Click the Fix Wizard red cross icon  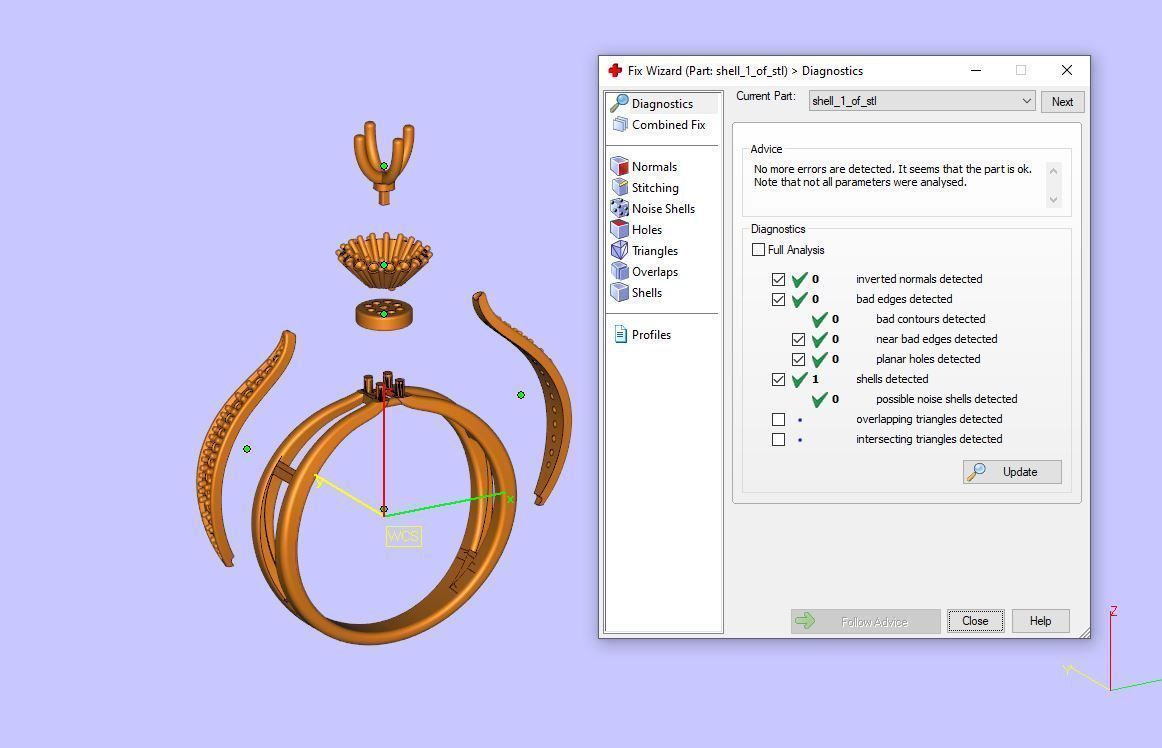[614, 70]
